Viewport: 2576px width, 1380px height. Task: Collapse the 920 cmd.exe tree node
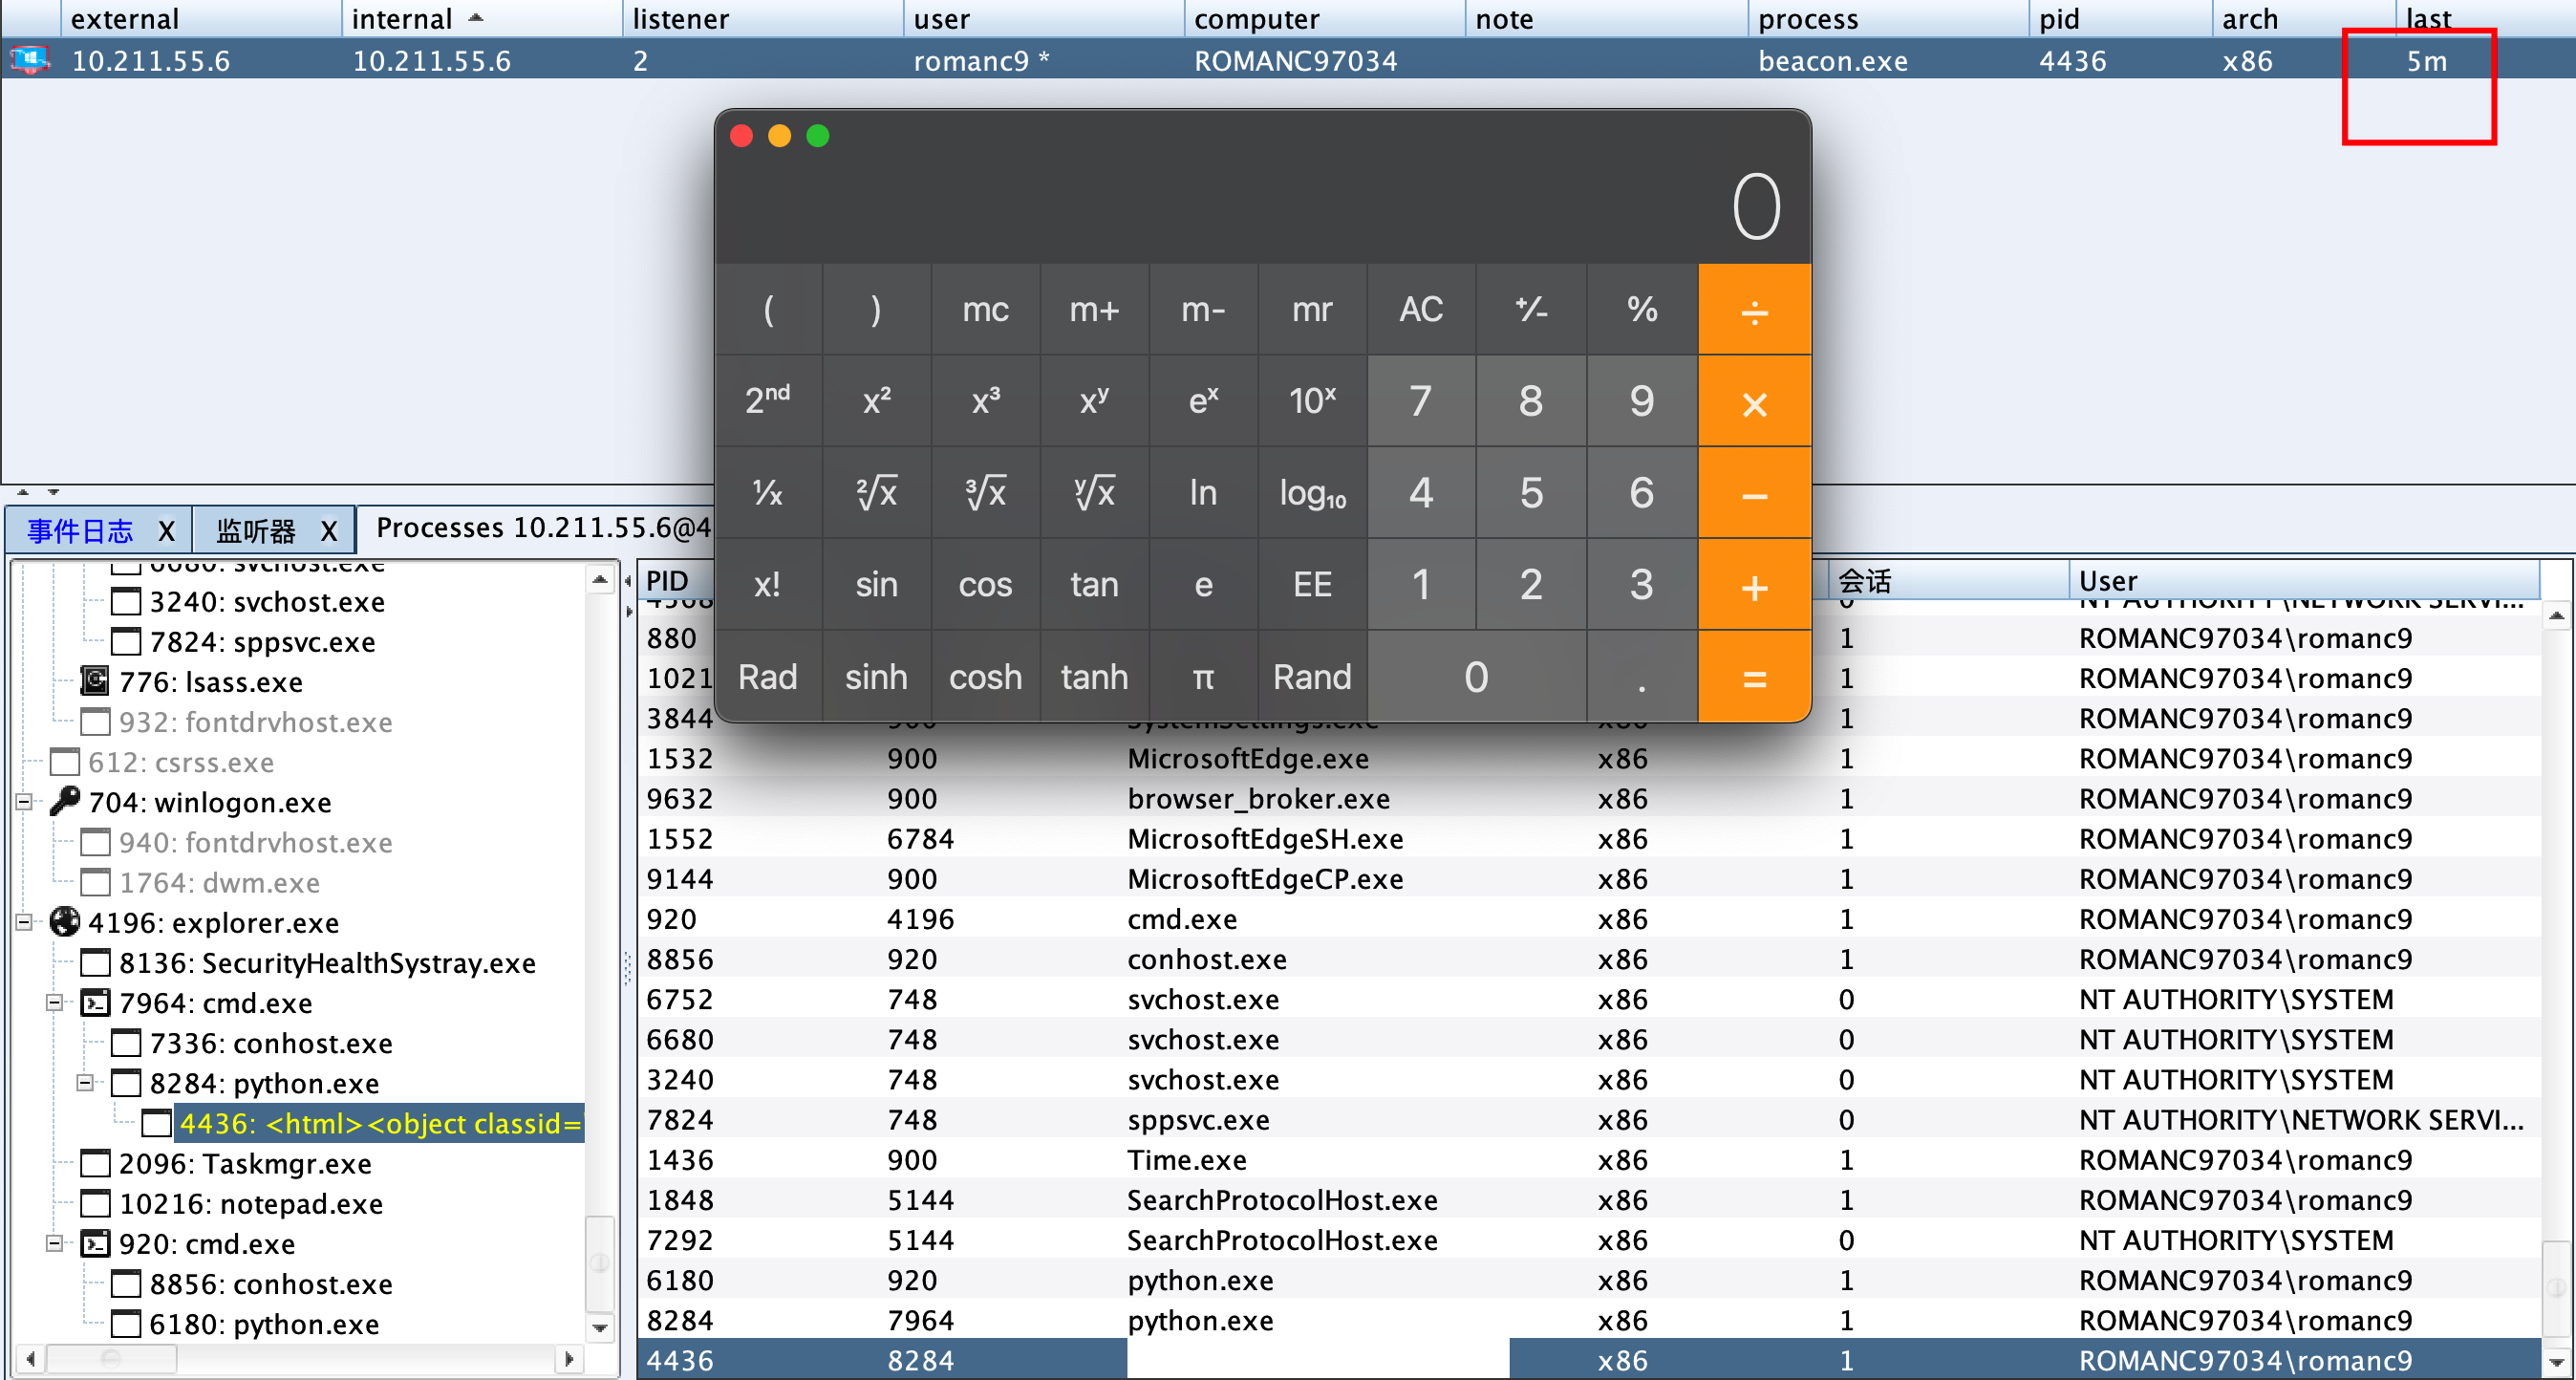point(54,1243)
